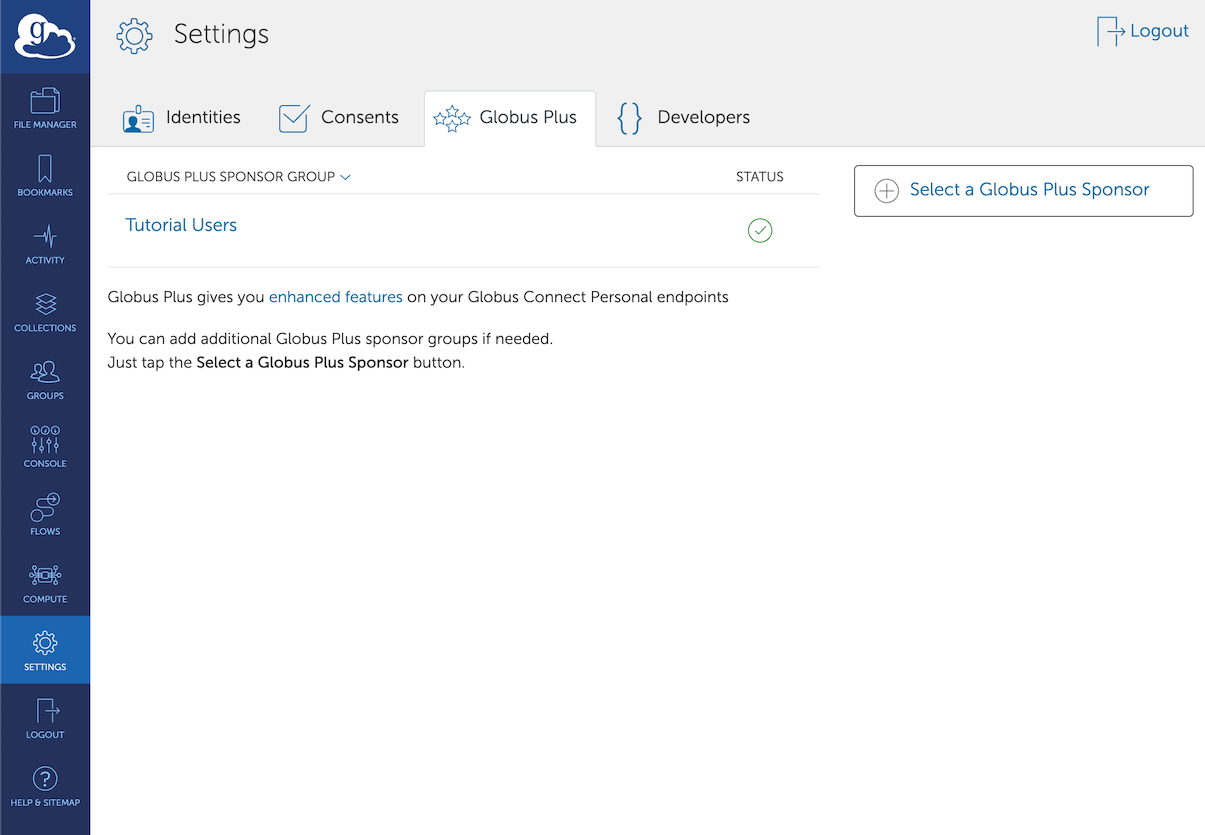Viewport: 1205px width, 835px height.
Task: Click 'You can add additional Globus Plus sponsor groups' text
Action: (x=330, y=339)
